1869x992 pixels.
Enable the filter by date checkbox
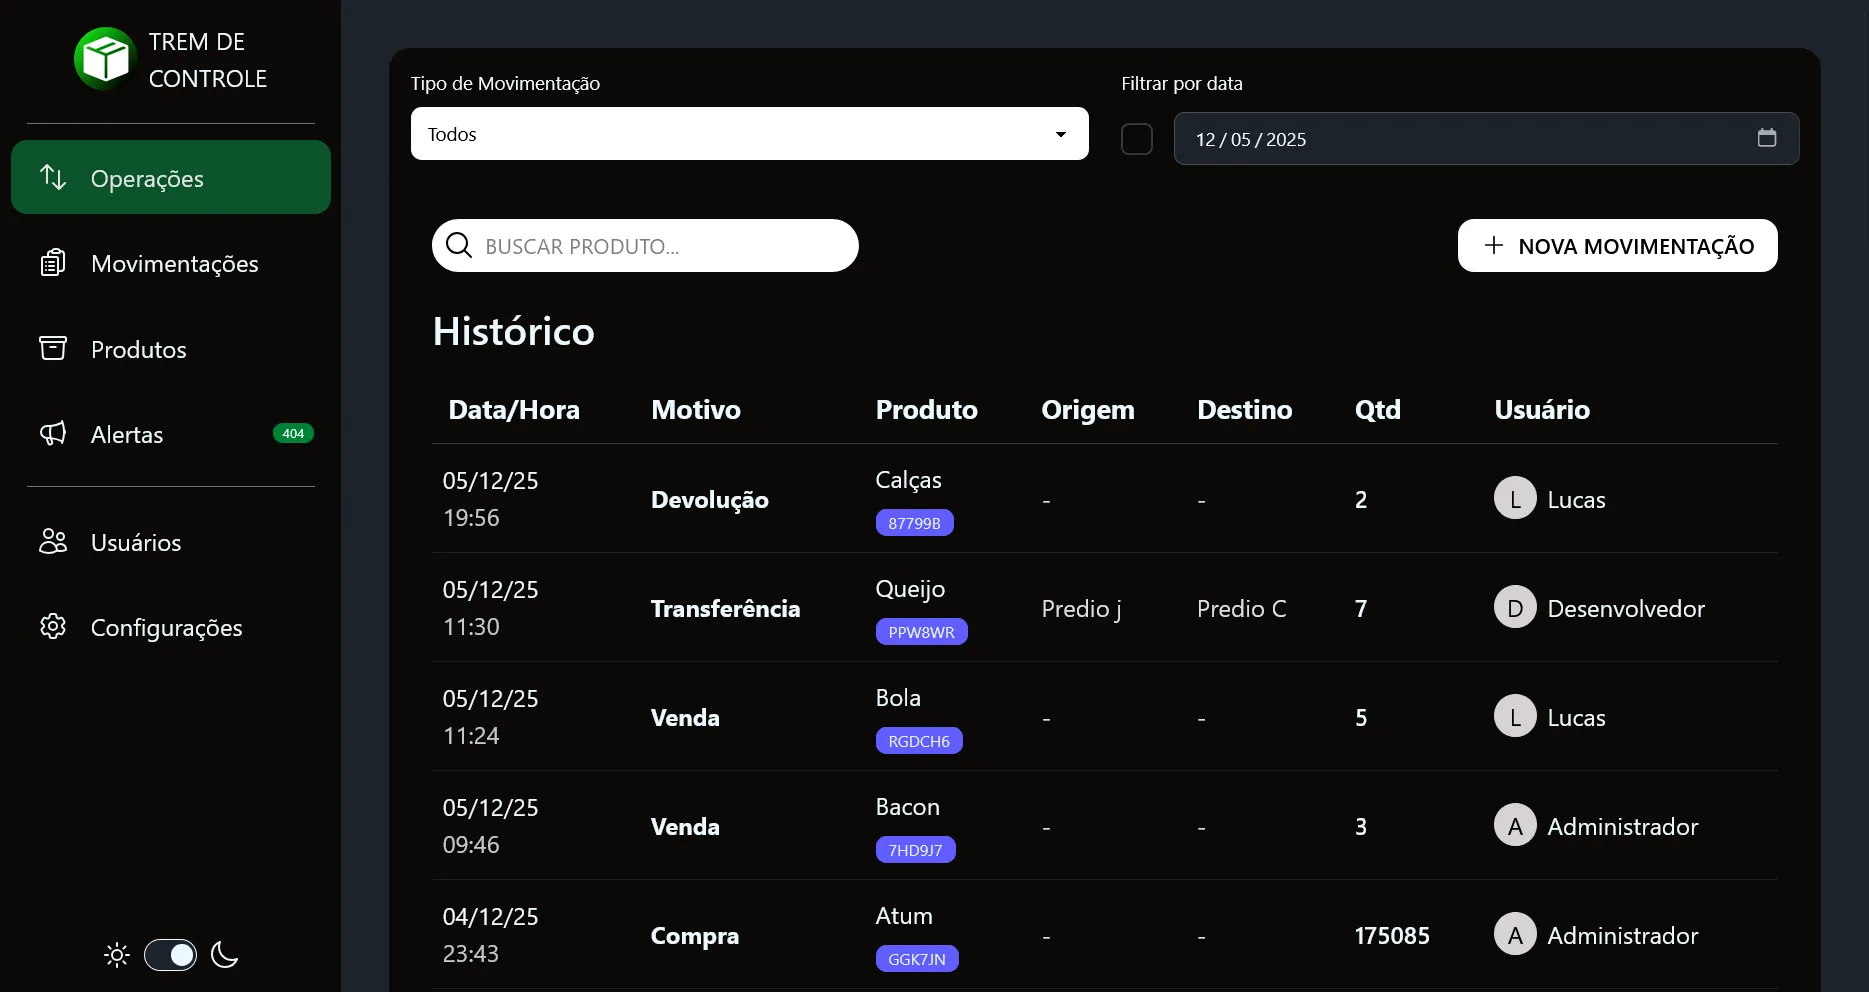click(1137, 139)
